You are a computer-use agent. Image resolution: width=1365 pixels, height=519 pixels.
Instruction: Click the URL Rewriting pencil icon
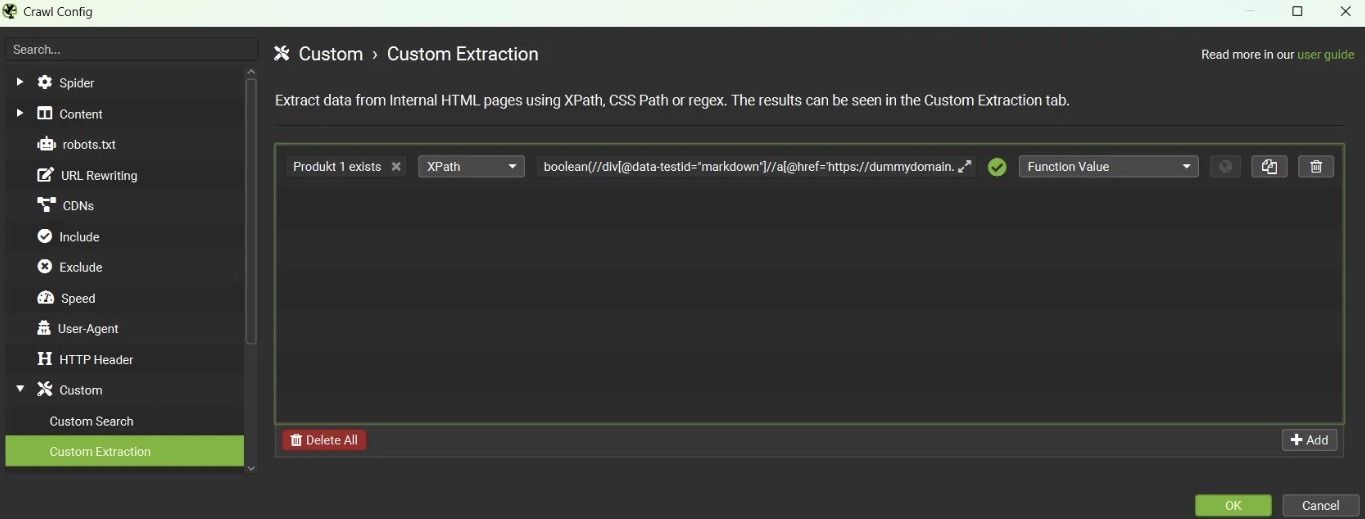[45, 175]
